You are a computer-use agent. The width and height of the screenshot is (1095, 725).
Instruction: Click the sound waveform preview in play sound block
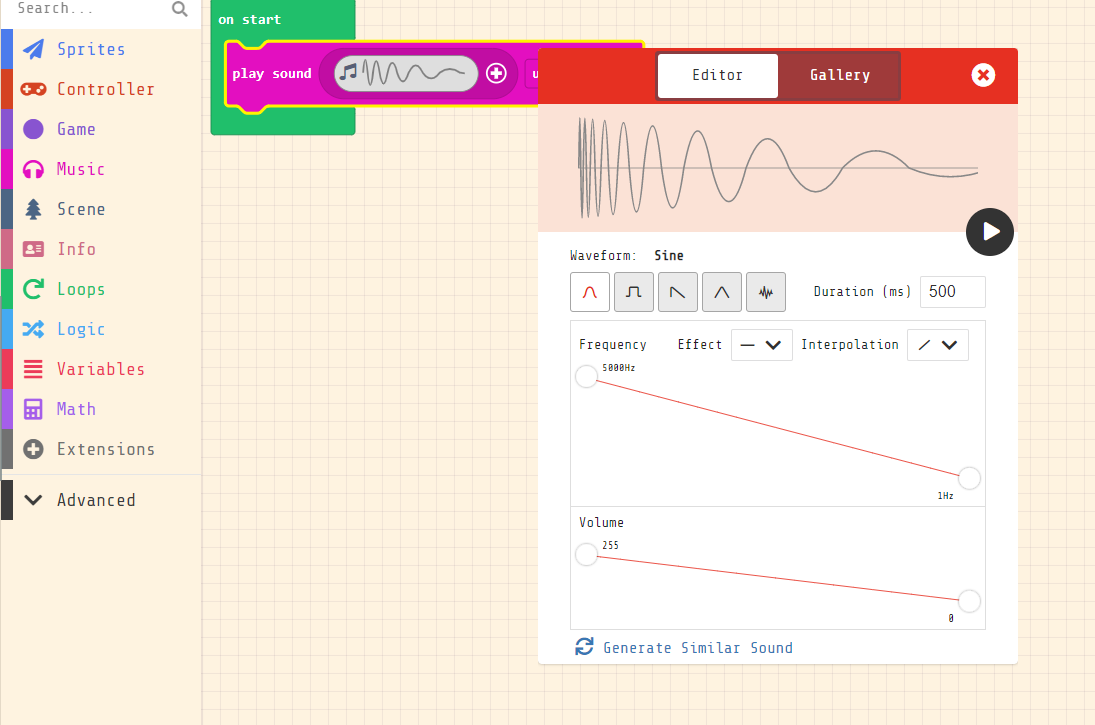(x=406, y=73)
